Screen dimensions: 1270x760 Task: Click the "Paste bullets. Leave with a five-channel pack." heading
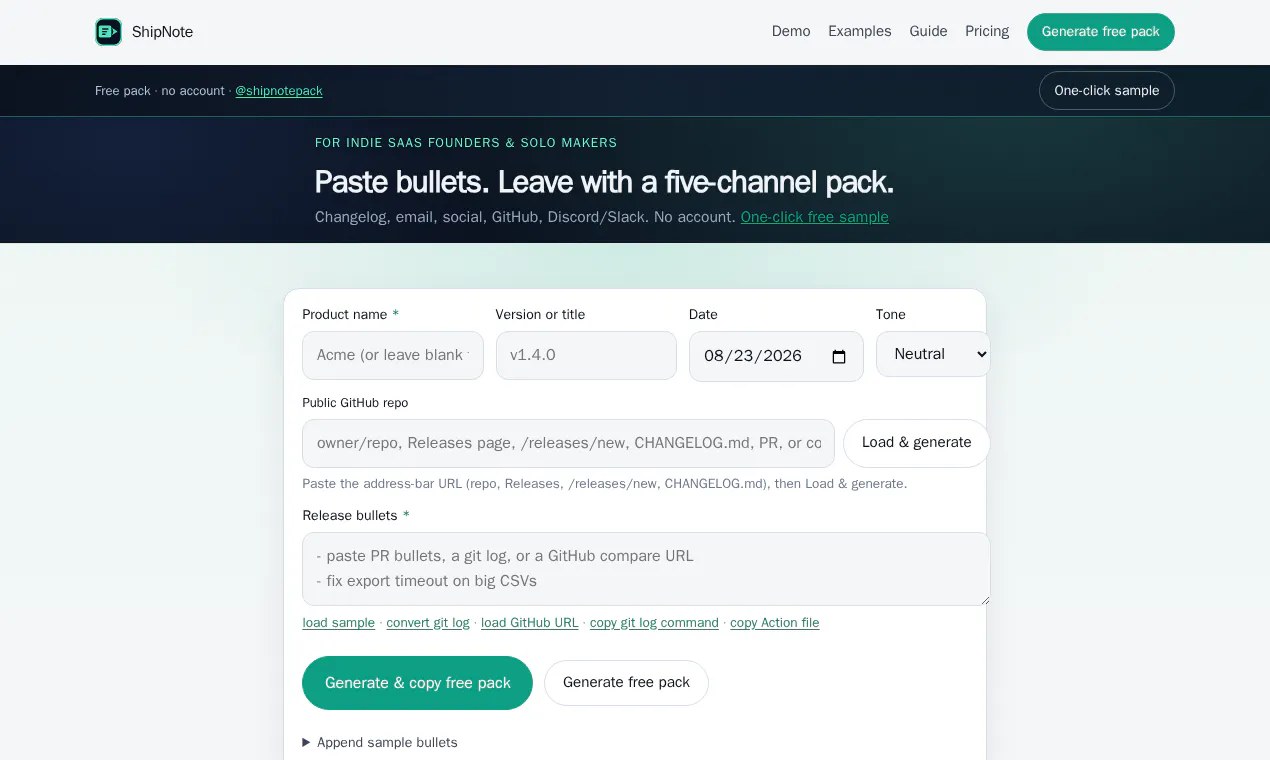[x=604, y=182]
